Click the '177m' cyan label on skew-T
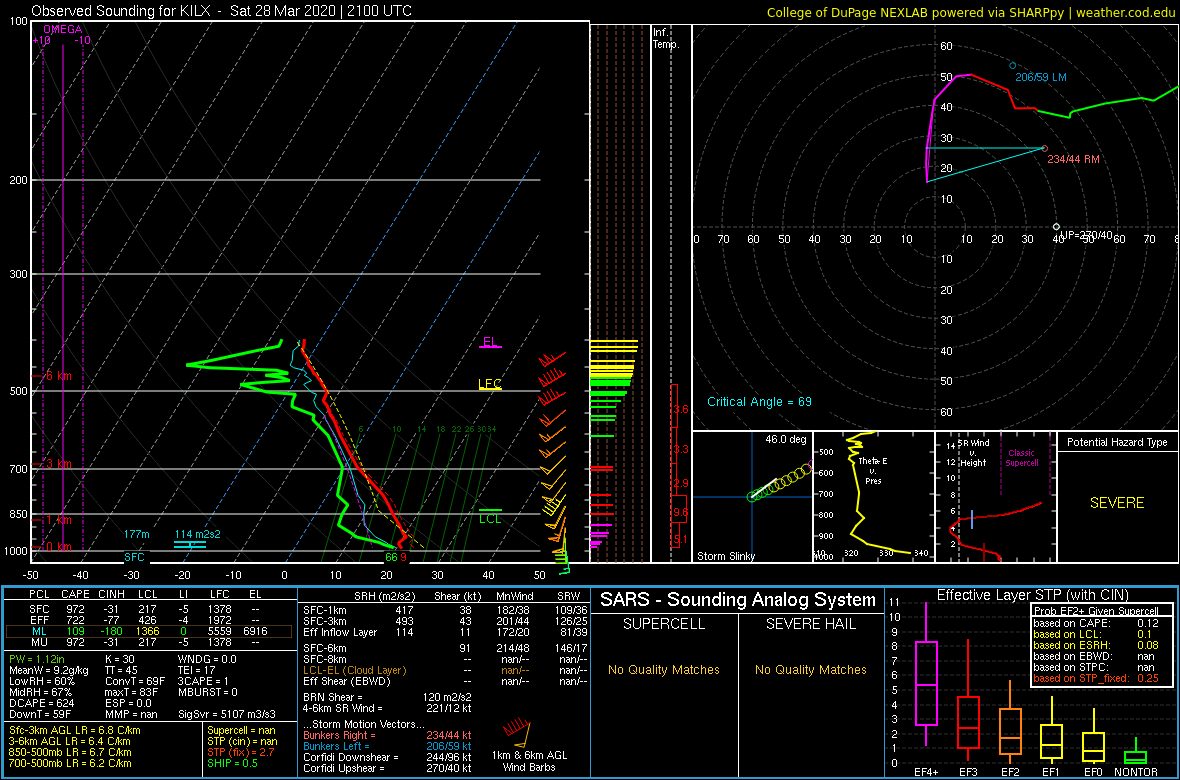This screenshot has width=1180, height=780. 137,534
